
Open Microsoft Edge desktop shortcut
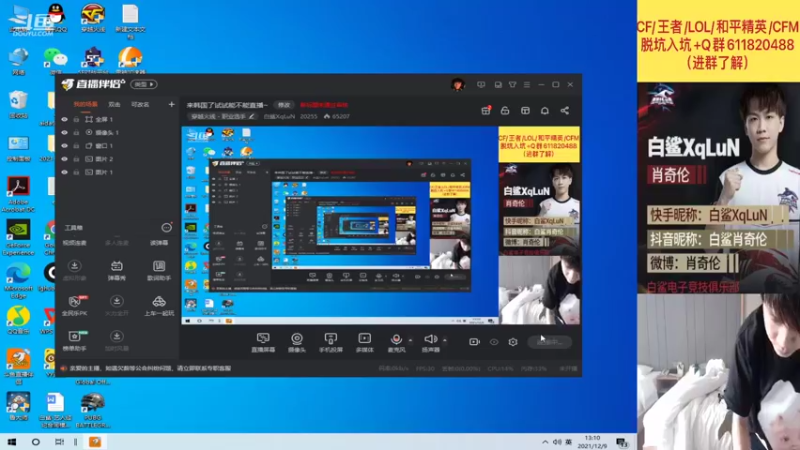pyautogui.click(x=18, y=281)
